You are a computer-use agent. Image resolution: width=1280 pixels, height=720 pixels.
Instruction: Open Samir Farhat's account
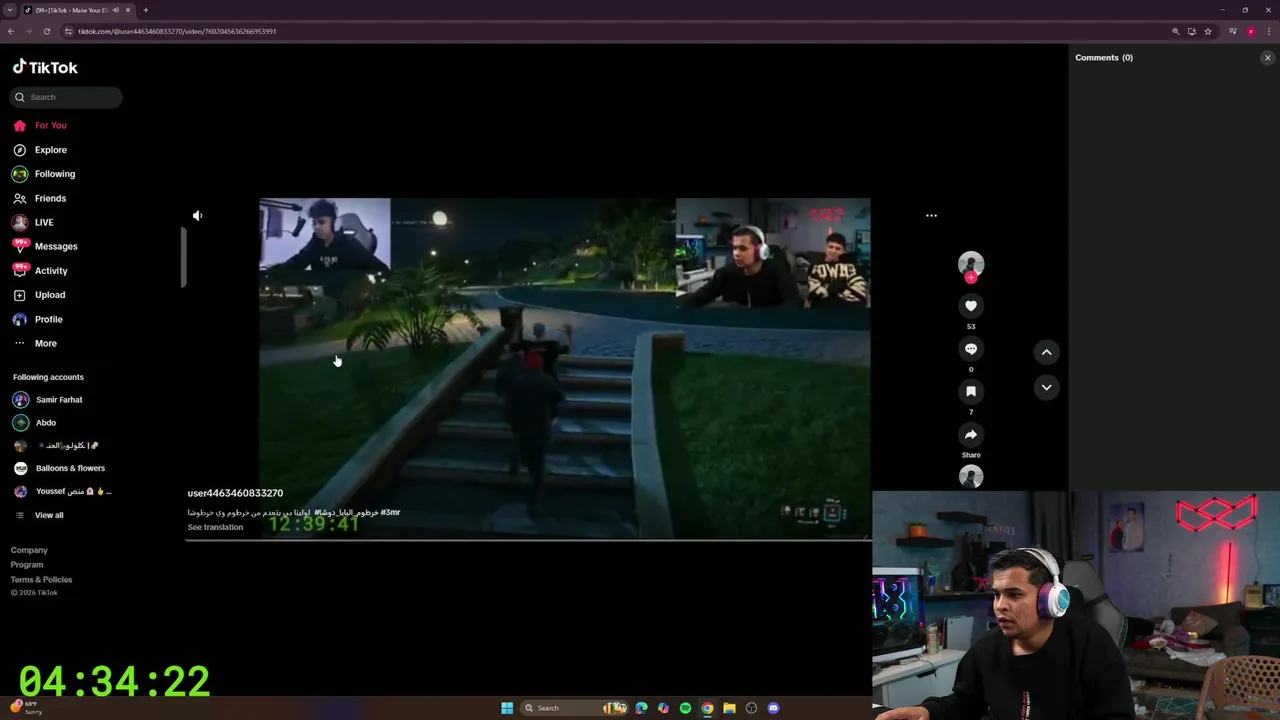tap(48, 400)
